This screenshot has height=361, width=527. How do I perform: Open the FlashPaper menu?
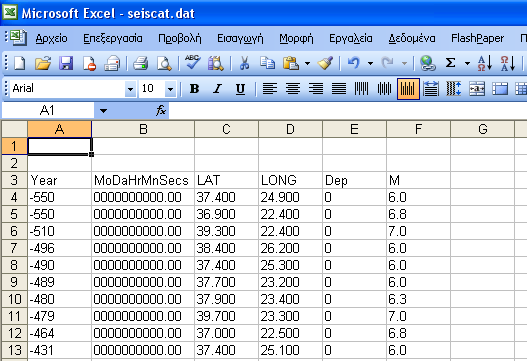click(x=477, y=38)
